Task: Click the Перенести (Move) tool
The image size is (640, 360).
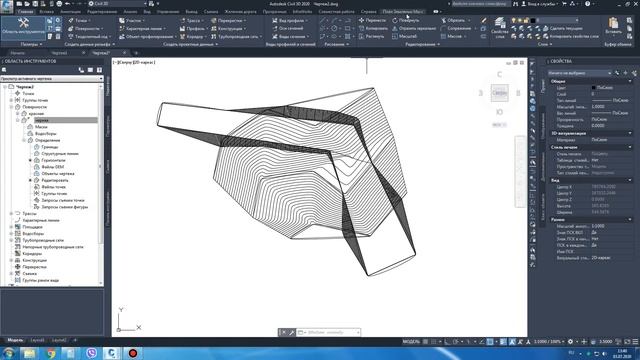Action: point(372,20)
